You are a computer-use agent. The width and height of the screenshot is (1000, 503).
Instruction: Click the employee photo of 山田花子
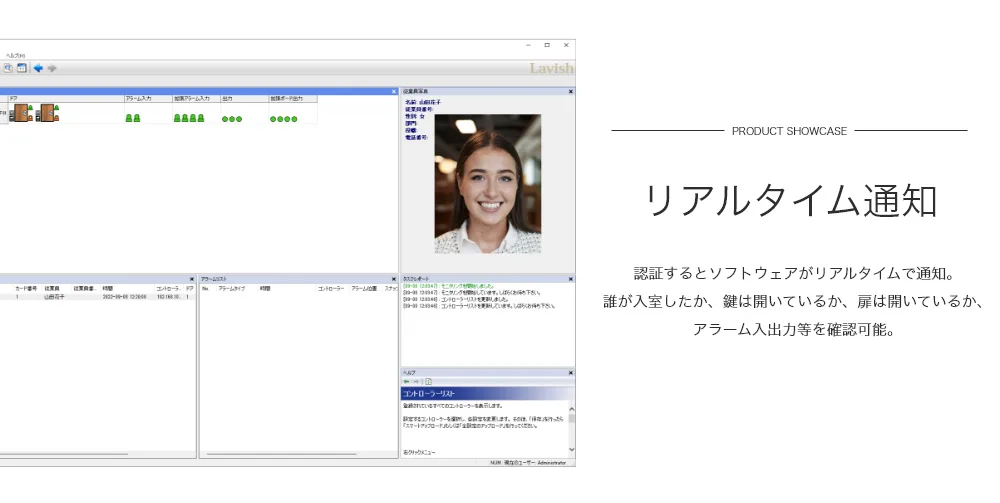click(488, 184)
